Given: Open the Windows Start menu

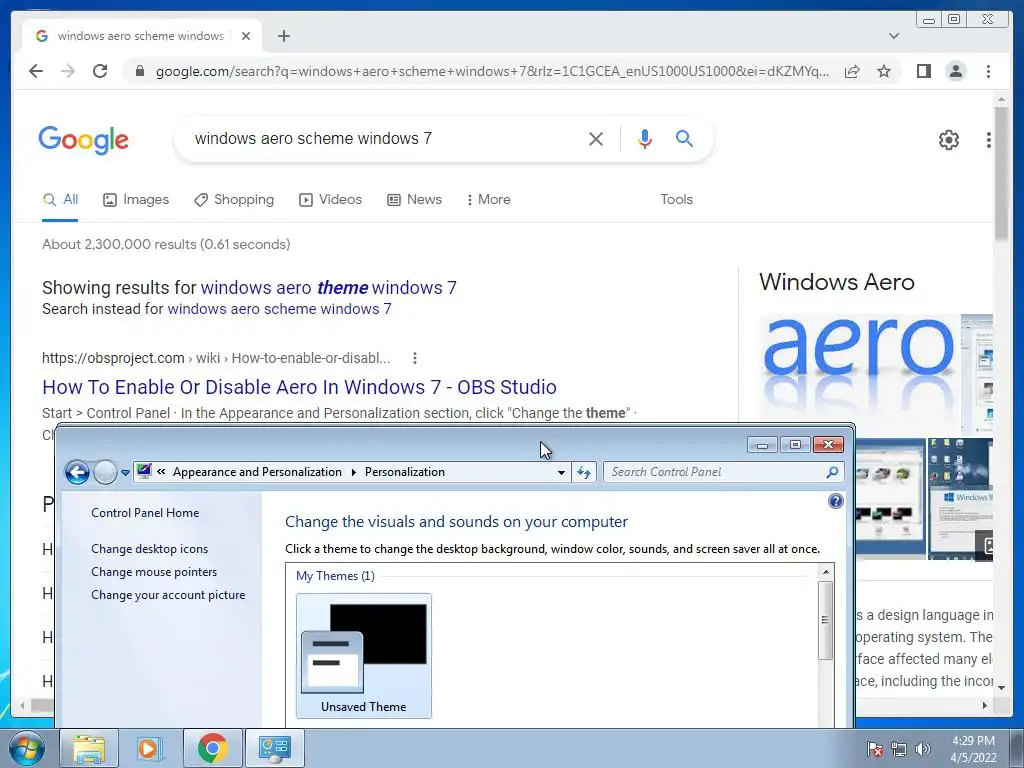Looking at the screenshot, I should coord(26,748).
